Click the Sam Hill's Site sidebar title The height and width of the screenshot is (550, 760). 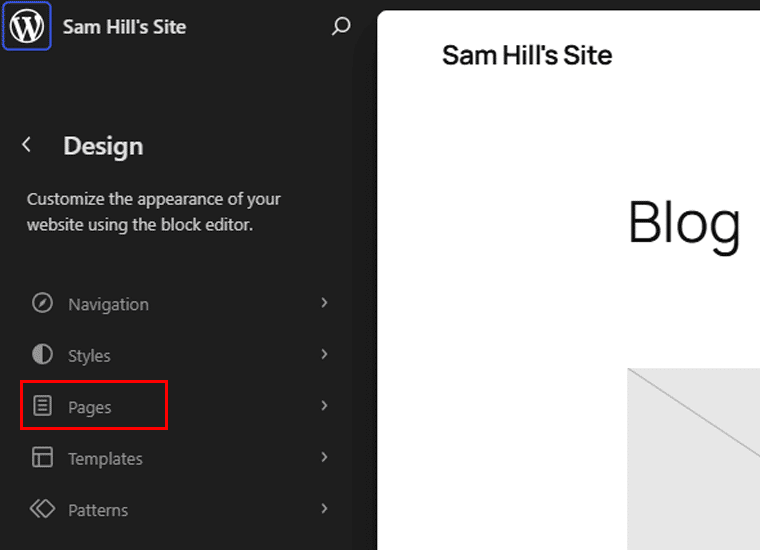pyautogui.click(x=124, y=27)
